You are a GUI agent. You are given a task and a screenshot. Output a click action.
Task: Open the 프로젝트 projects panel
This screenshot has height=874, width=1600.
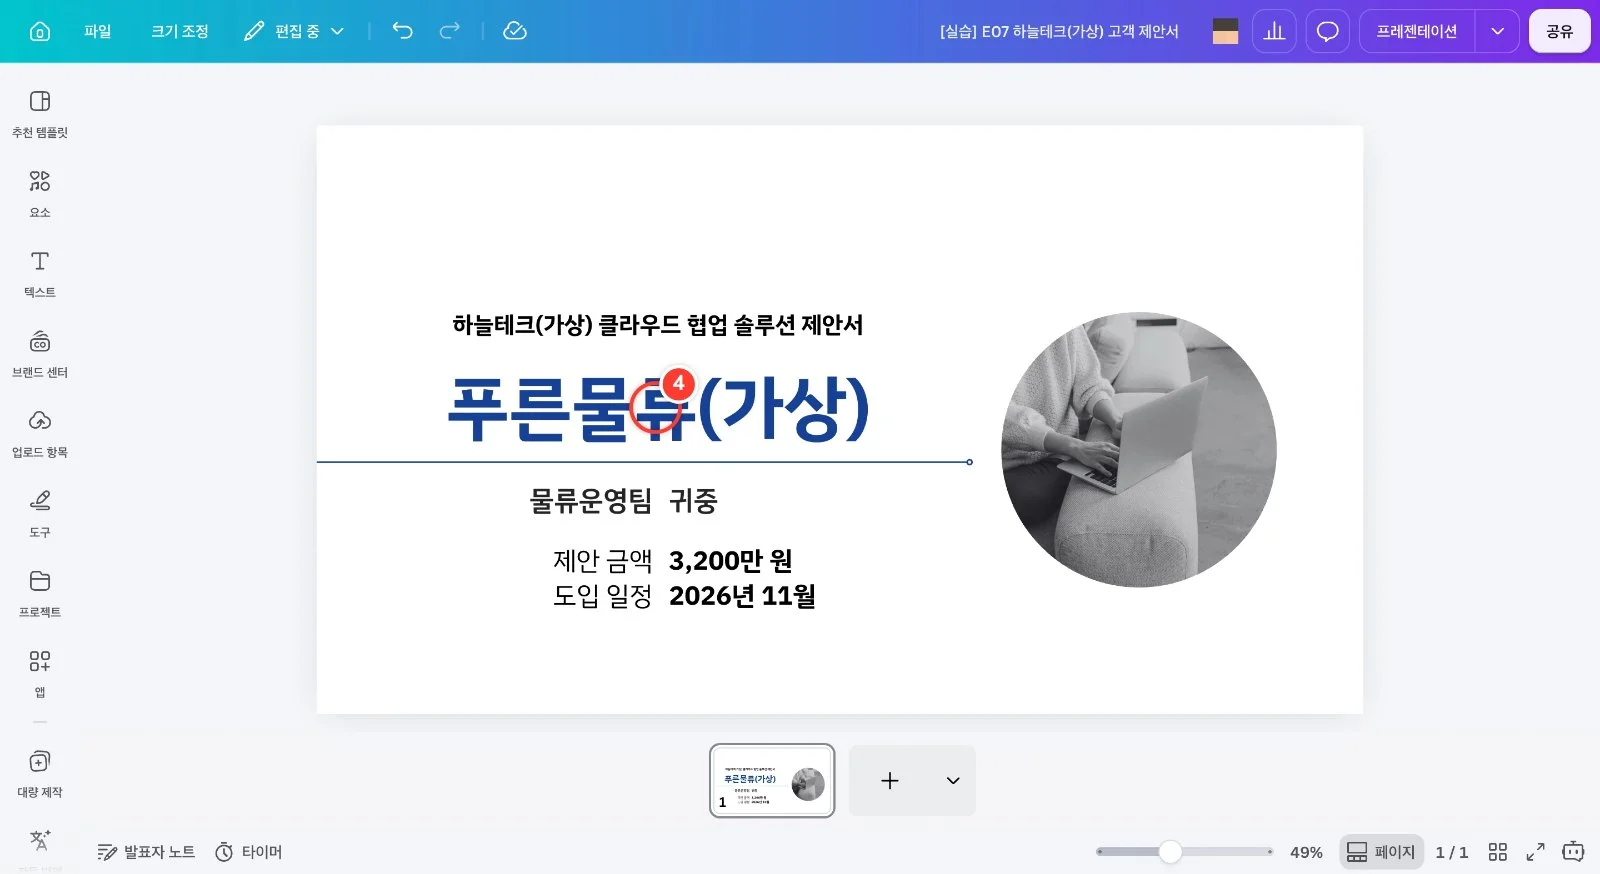(x=40, y=594)
